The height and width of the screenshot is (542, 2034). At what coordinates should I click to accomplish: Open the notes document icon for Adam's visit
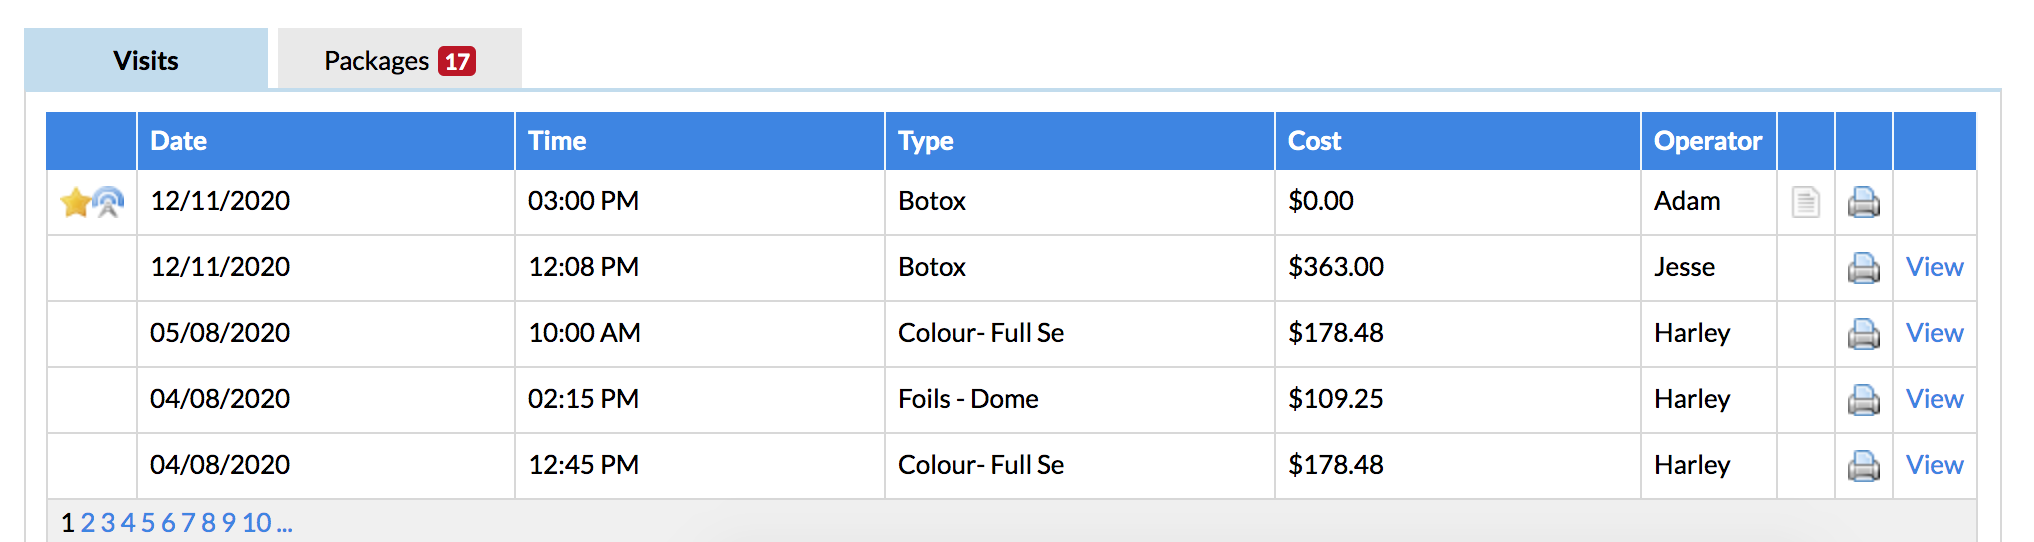1805,202
